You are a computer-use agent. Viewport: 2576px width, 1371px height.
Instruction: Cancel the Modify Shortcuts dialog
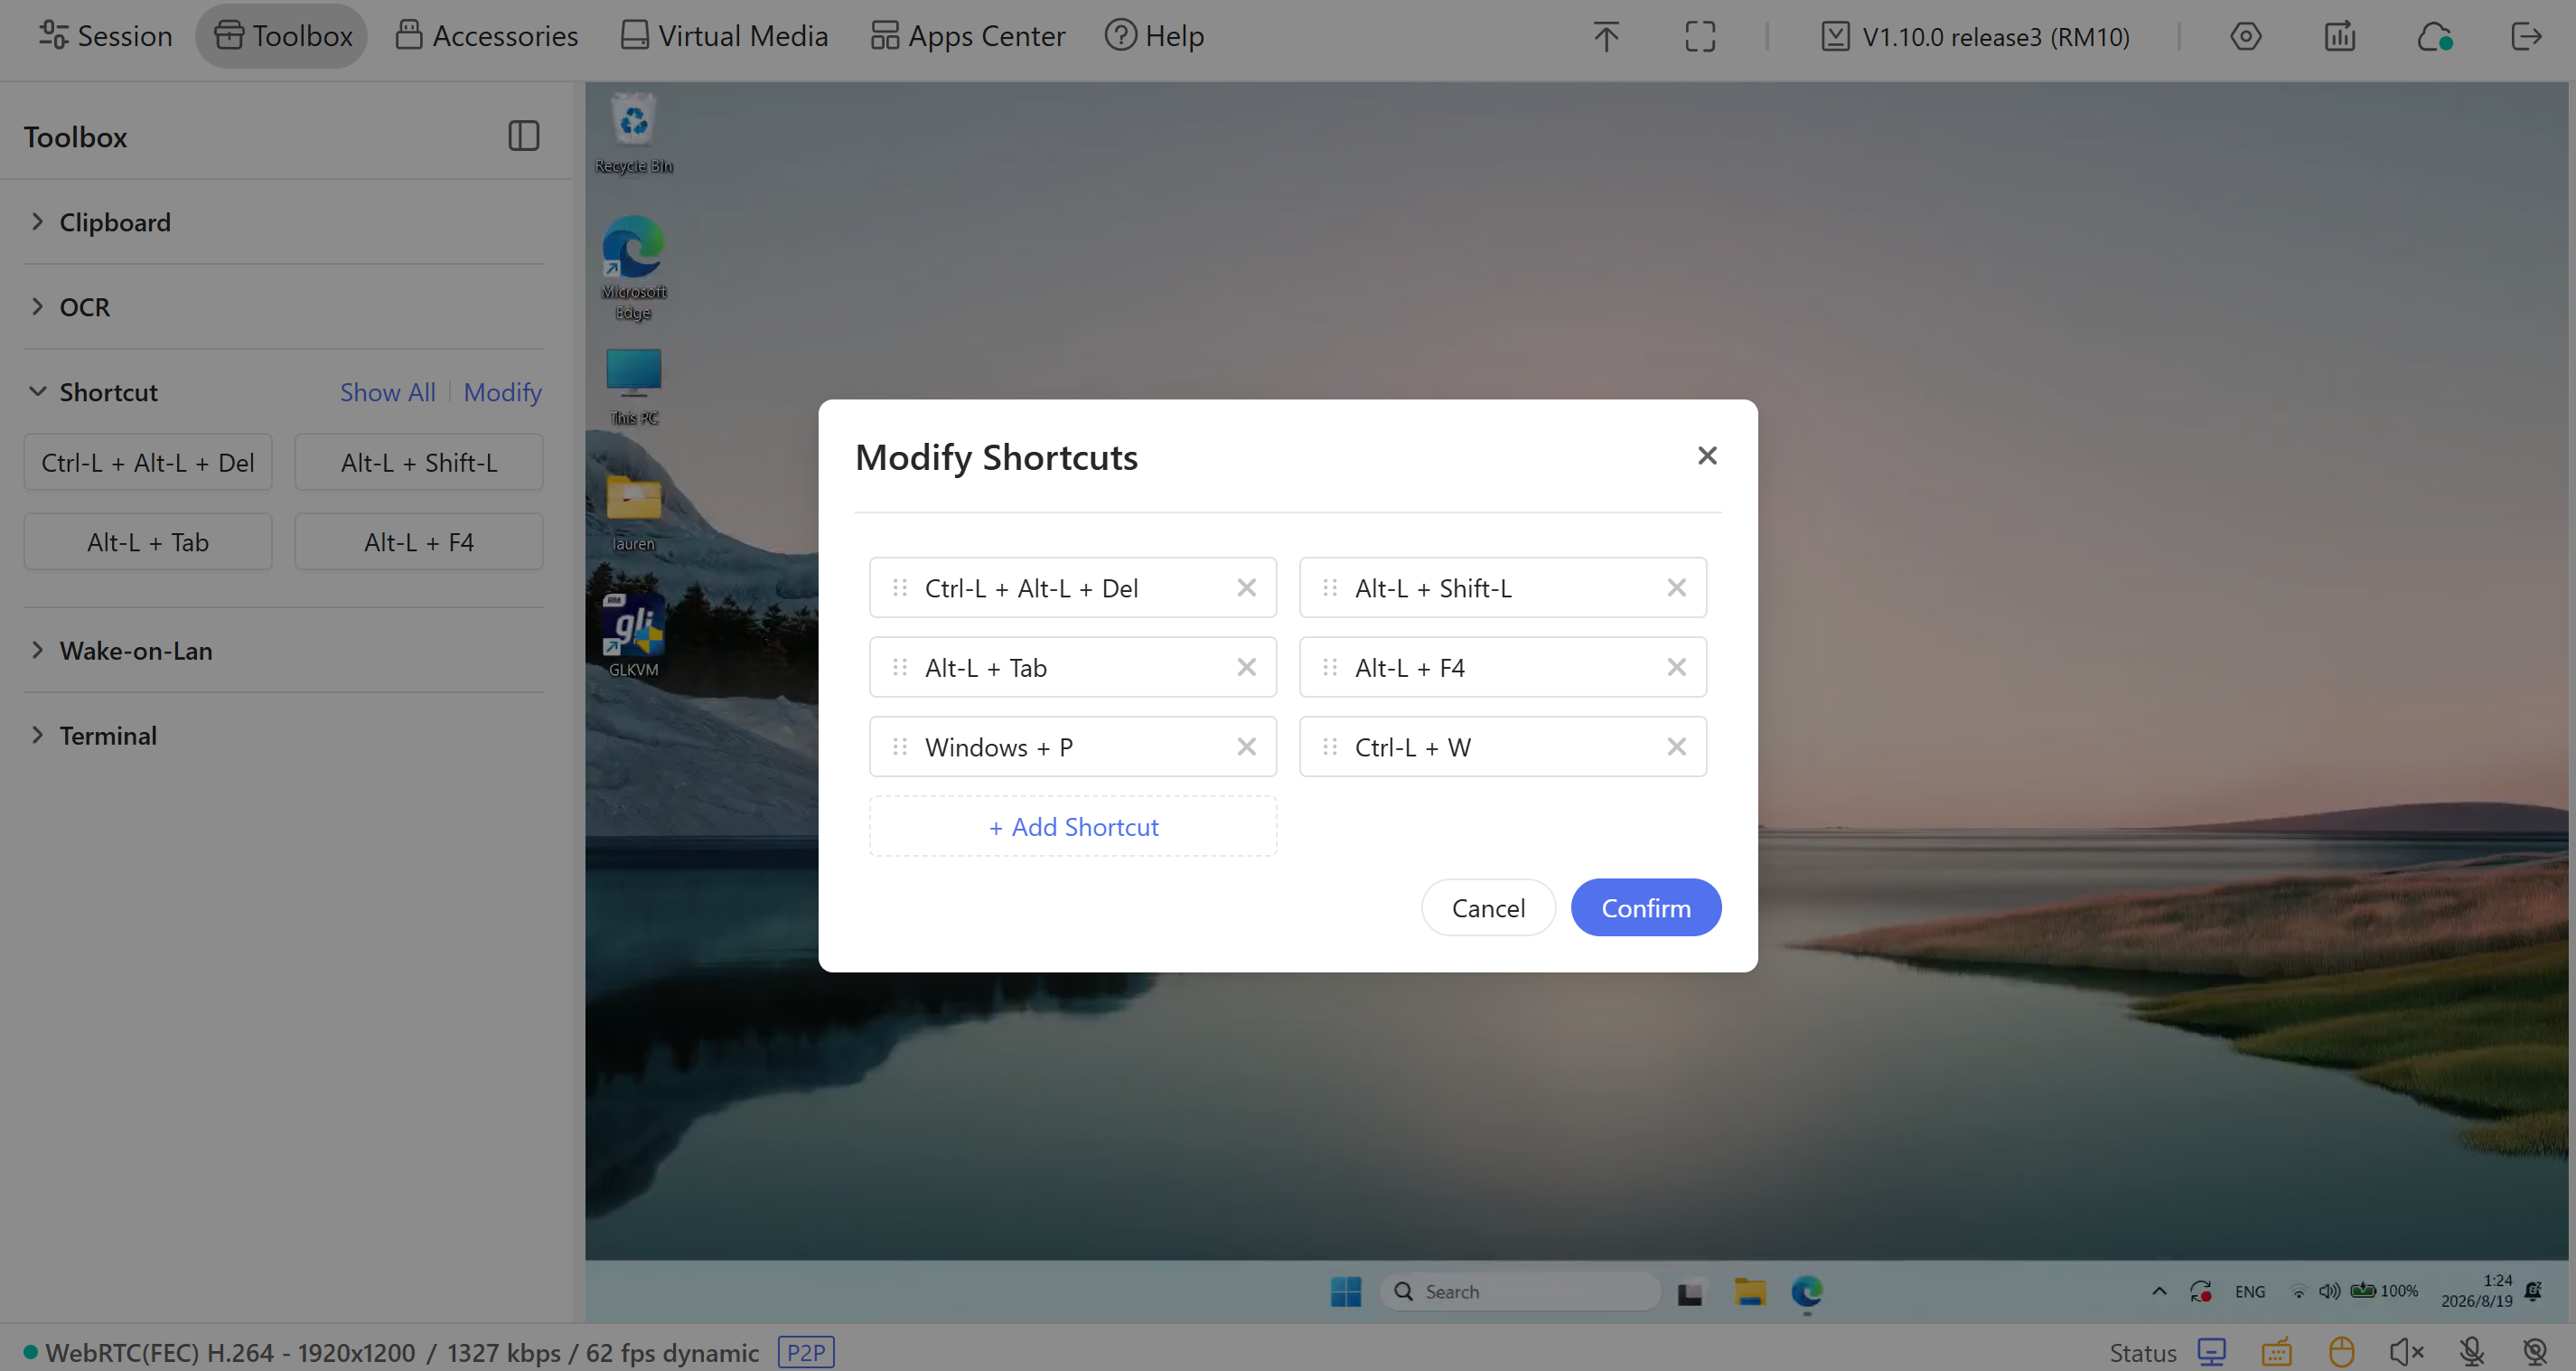[x=1488, y=908]
